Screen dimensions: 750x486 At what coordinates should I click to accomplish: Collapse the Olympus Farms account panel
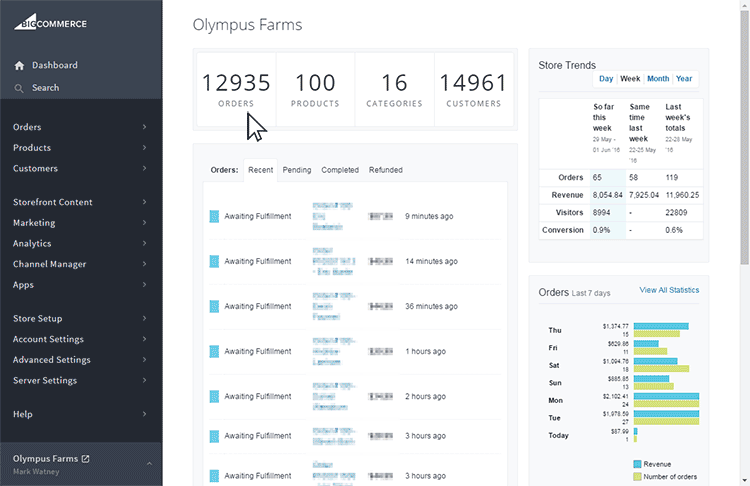coord(149,464)
